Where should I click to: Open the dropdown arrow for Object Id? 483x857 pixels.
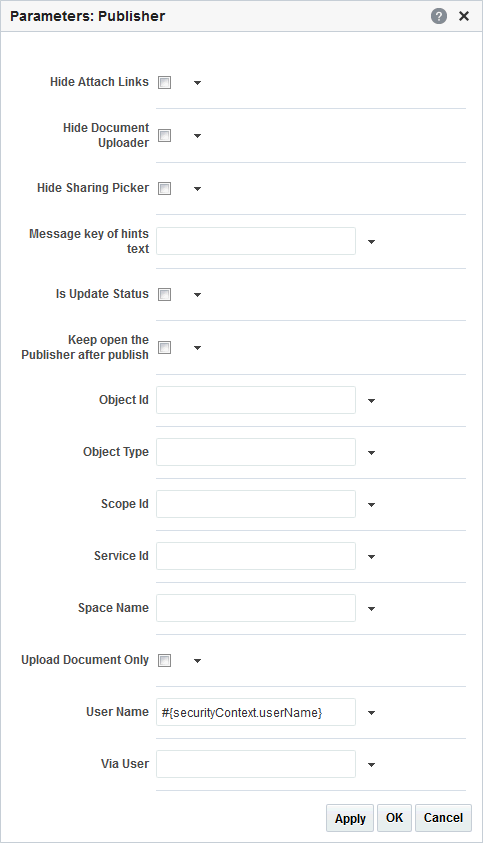(x=372, y=401)
